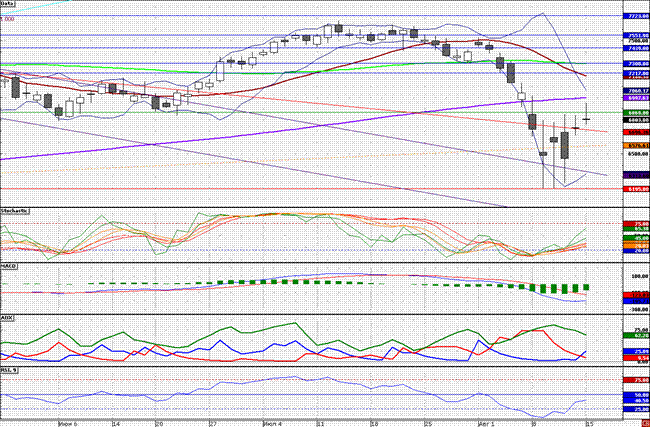Click the Stochastic 75.00 red level tag
Image resolution: width=650 pixels, height=427 pixels.
(638, 224)
